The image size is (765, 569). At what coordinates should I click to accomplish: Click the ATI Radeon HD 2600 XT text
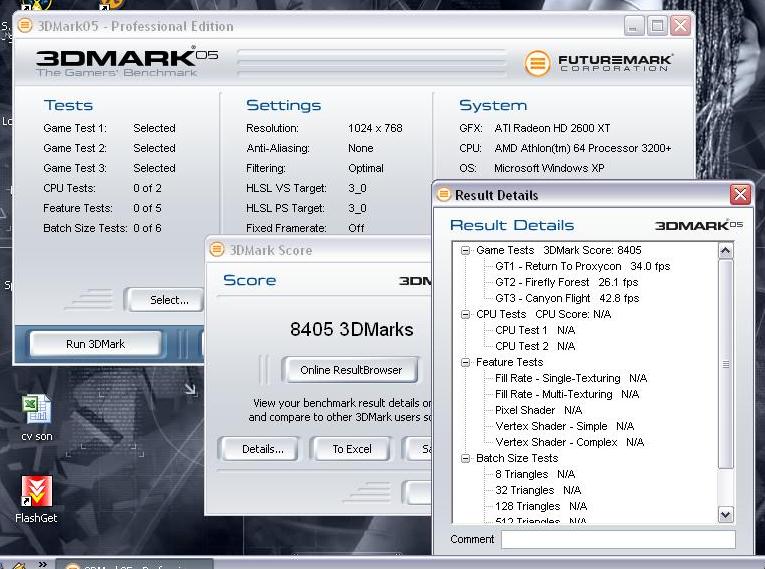[x=552, y=128]
